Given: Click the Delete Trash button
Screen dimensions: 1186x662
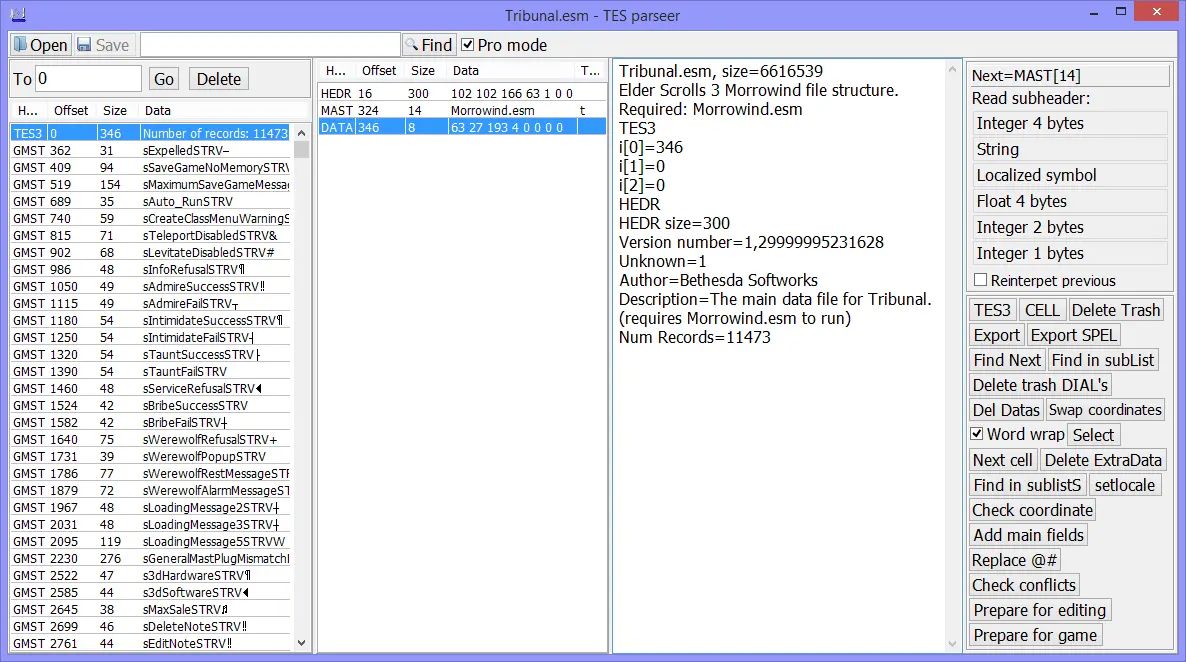Looking at the screenshot, I should 1116,310.
